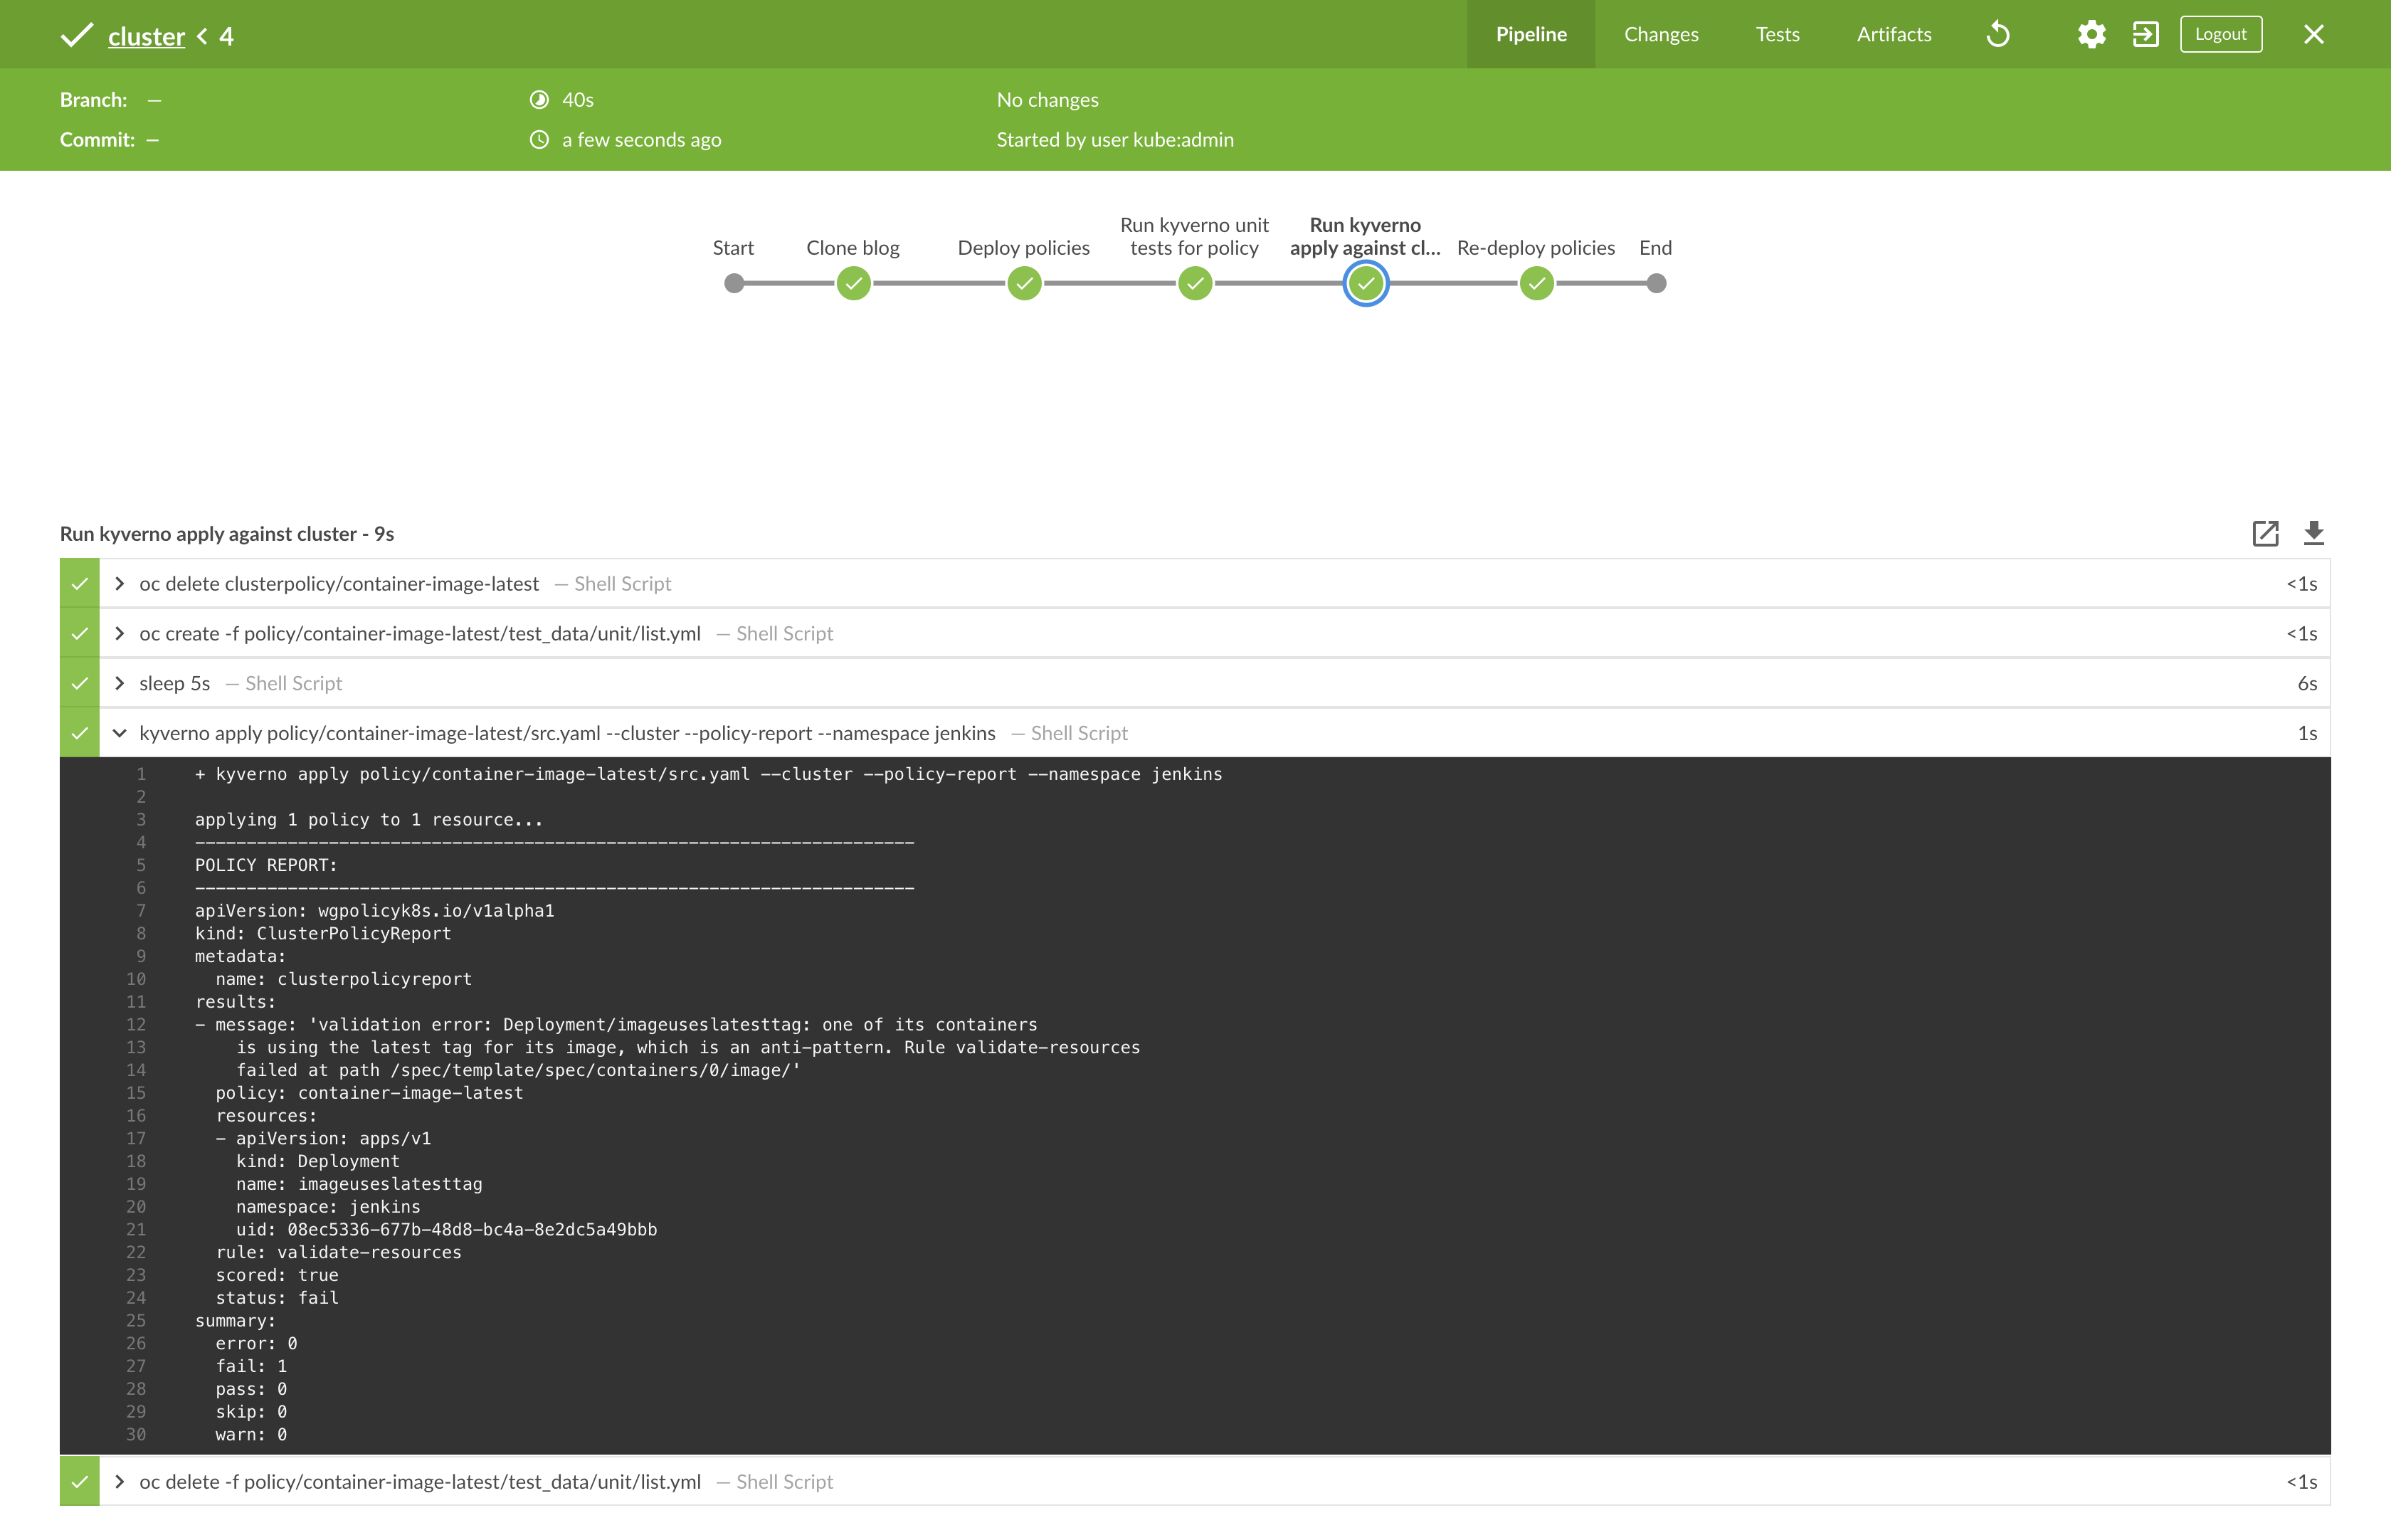The height and width of the screenshot is (1540, 2391).
Task: Expand the oc create list.yml step
Action: tap(120, 634)
